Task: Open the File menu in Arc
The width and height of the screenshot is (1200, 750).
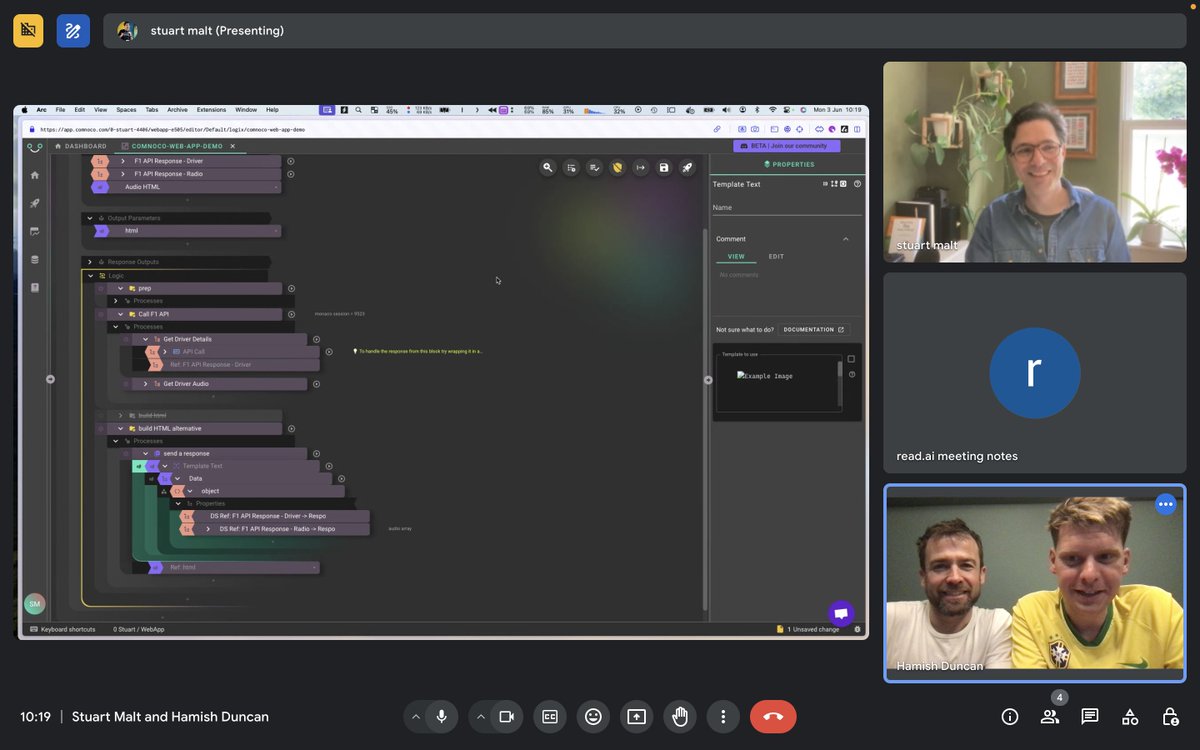Action: pyautogui.click(x=60, y=109)
